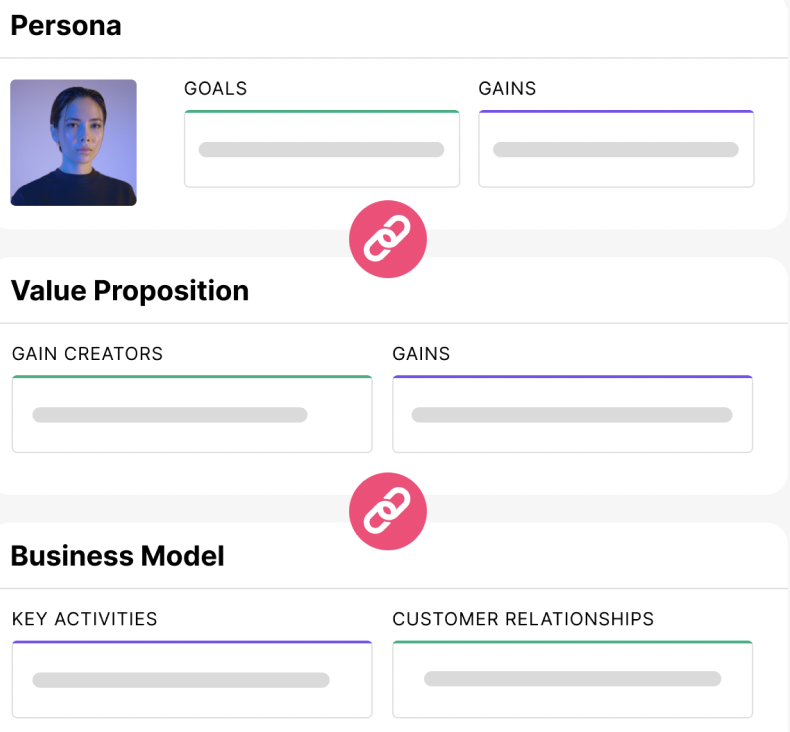This screenshot has width=790, height=732.
Task: Click the GOALS label in Persona
Action: coord(215,89)
